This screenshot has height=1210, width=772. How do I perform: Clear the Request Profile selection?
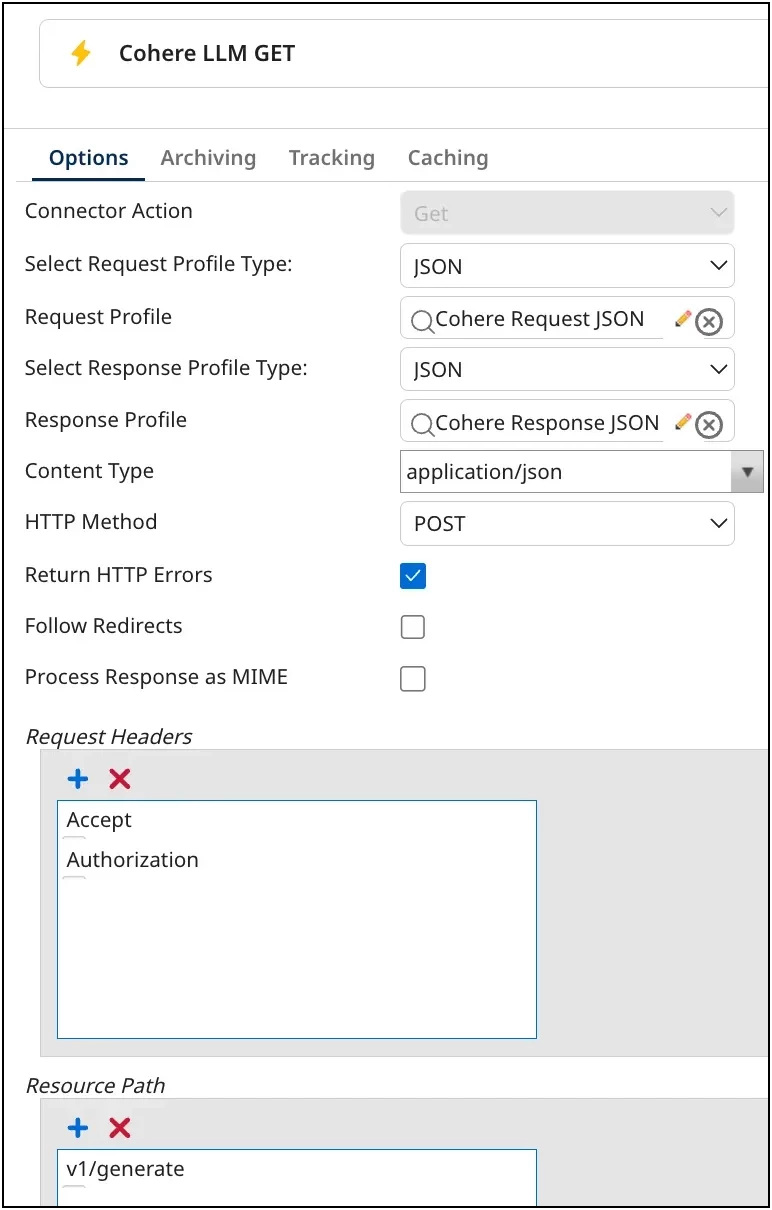coord(709,321)
